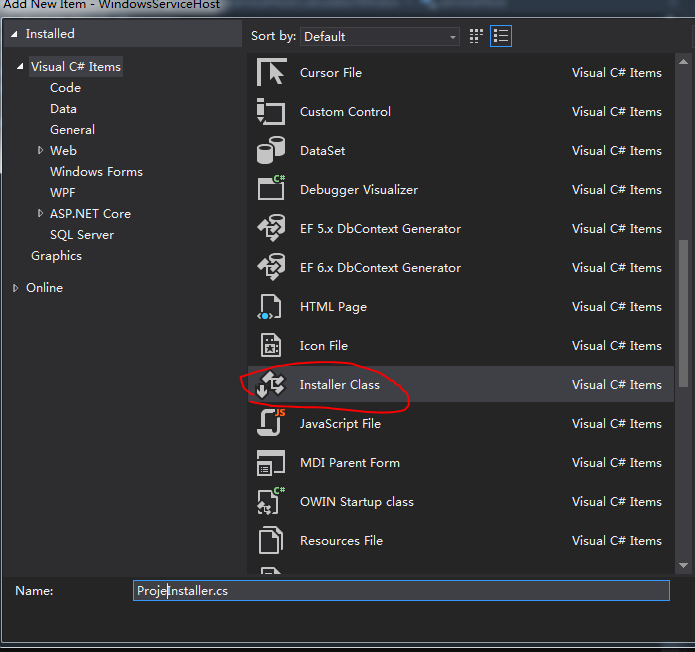Select the General category

pos(73,129)
